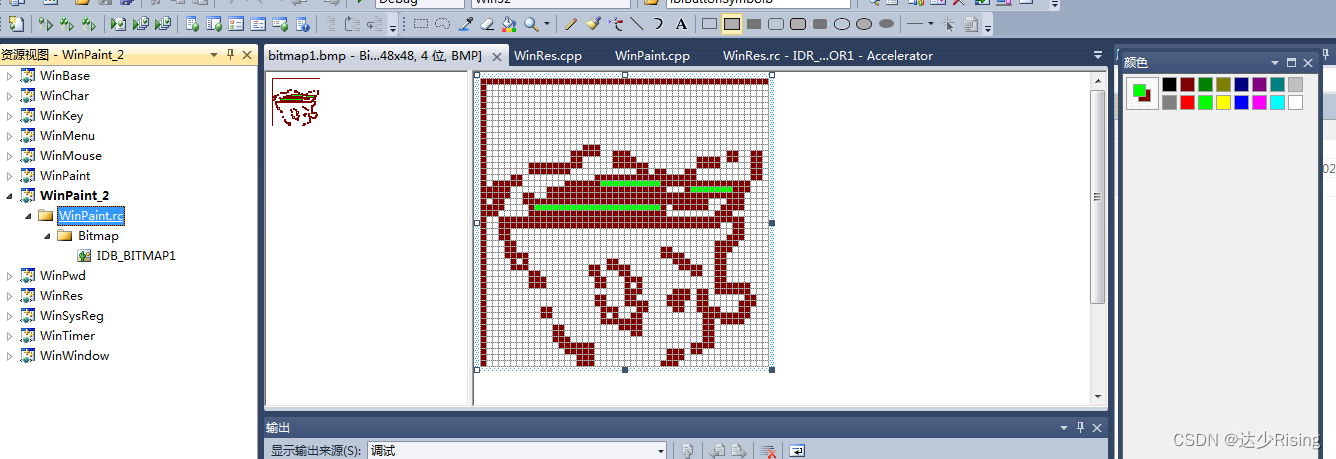Select the outlined-filled Rounded Rectangle tool
This screenshot has height=459, width=1336.
pyautogui.click(x=798, y=23)
